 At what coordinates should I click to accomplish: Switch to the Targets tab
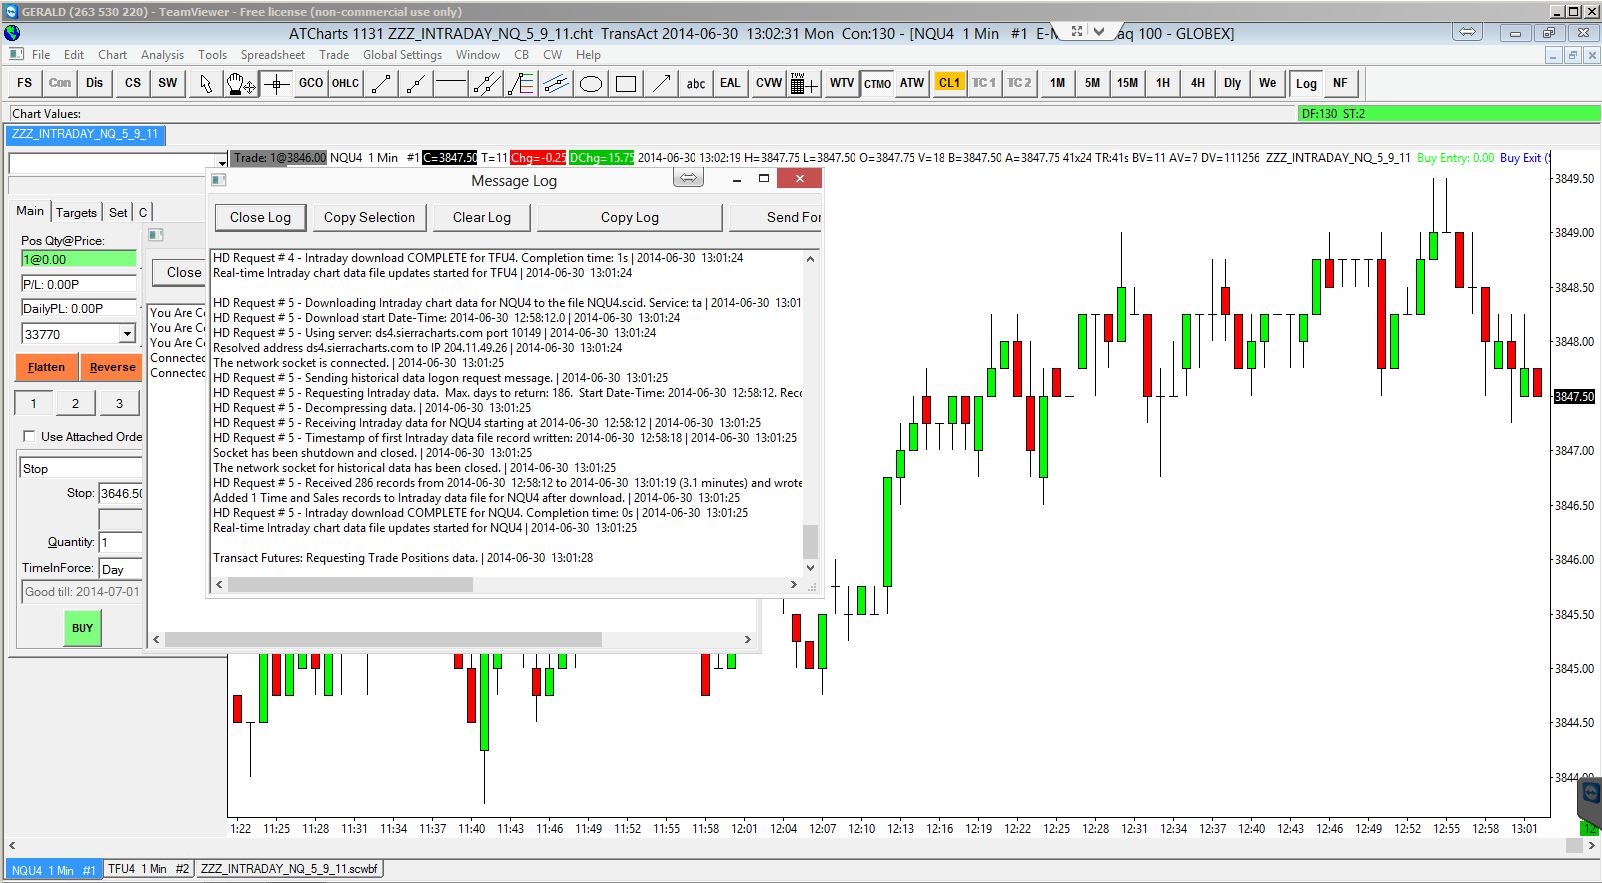[x=76, y=212]
